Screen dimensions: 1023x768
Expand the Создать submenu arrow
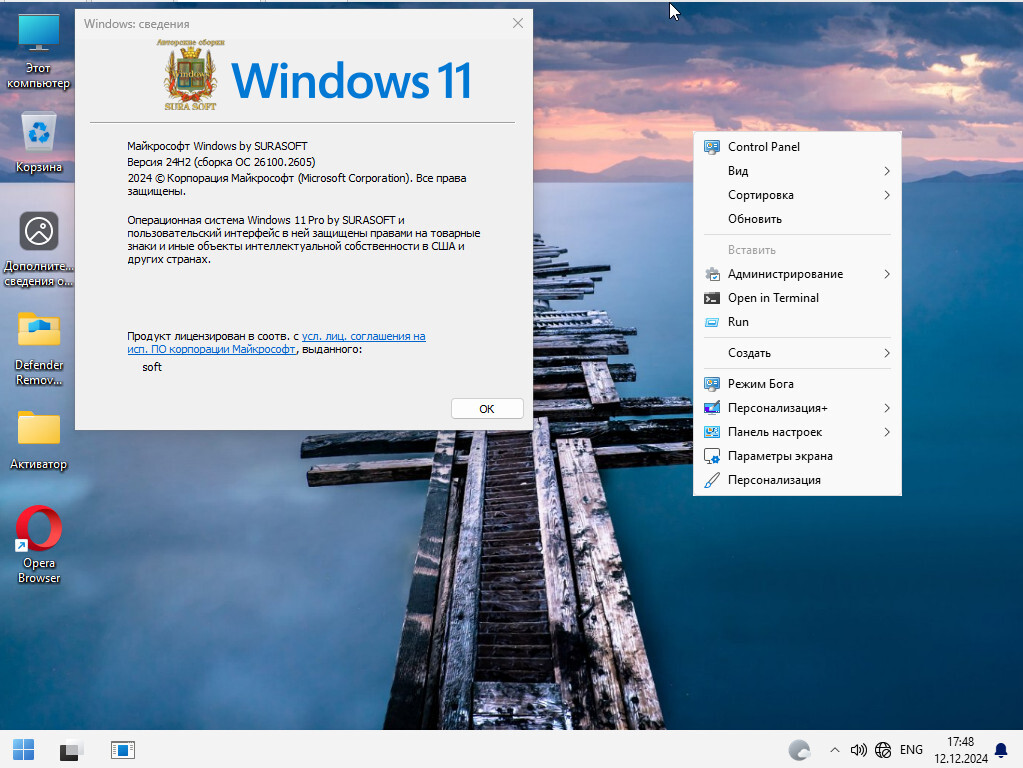point(887,353)
